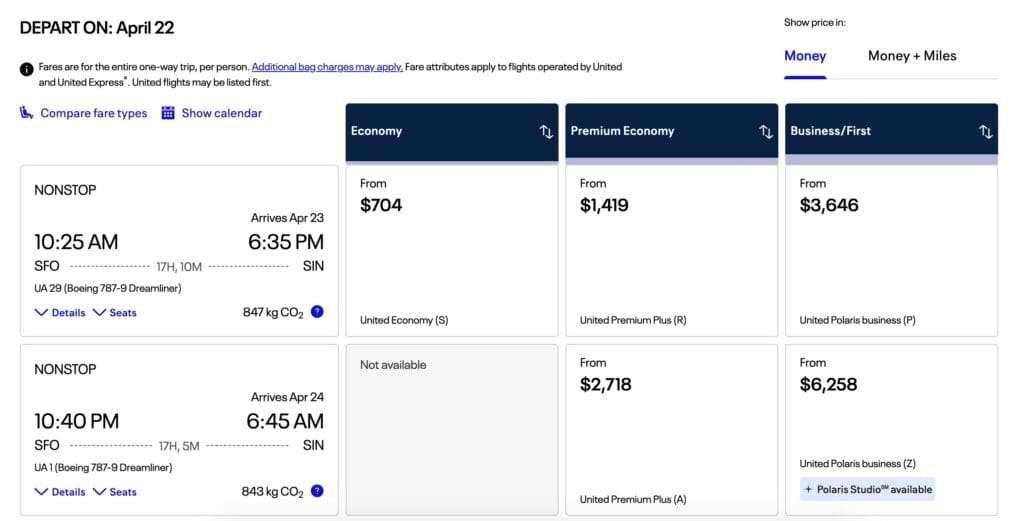The image size is (1024, 521).
Task: Click the Business/First sort arrows icon
Action: (986, 132)
